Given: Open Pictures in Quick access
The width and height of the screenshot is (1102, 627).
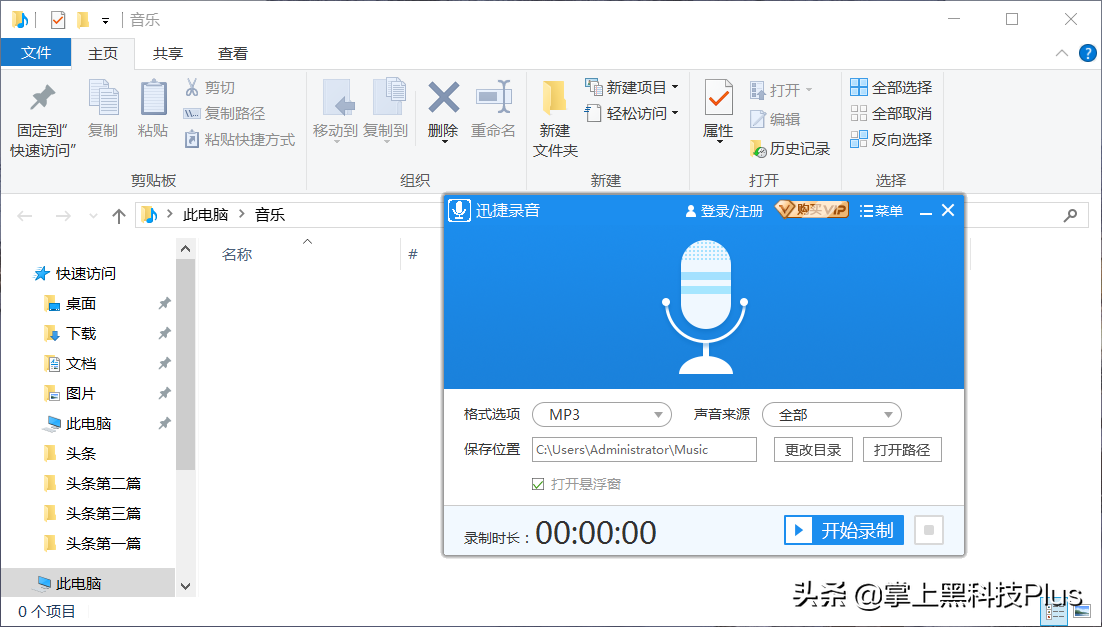Looking at the screenshot, I should (x=80, y=394).
